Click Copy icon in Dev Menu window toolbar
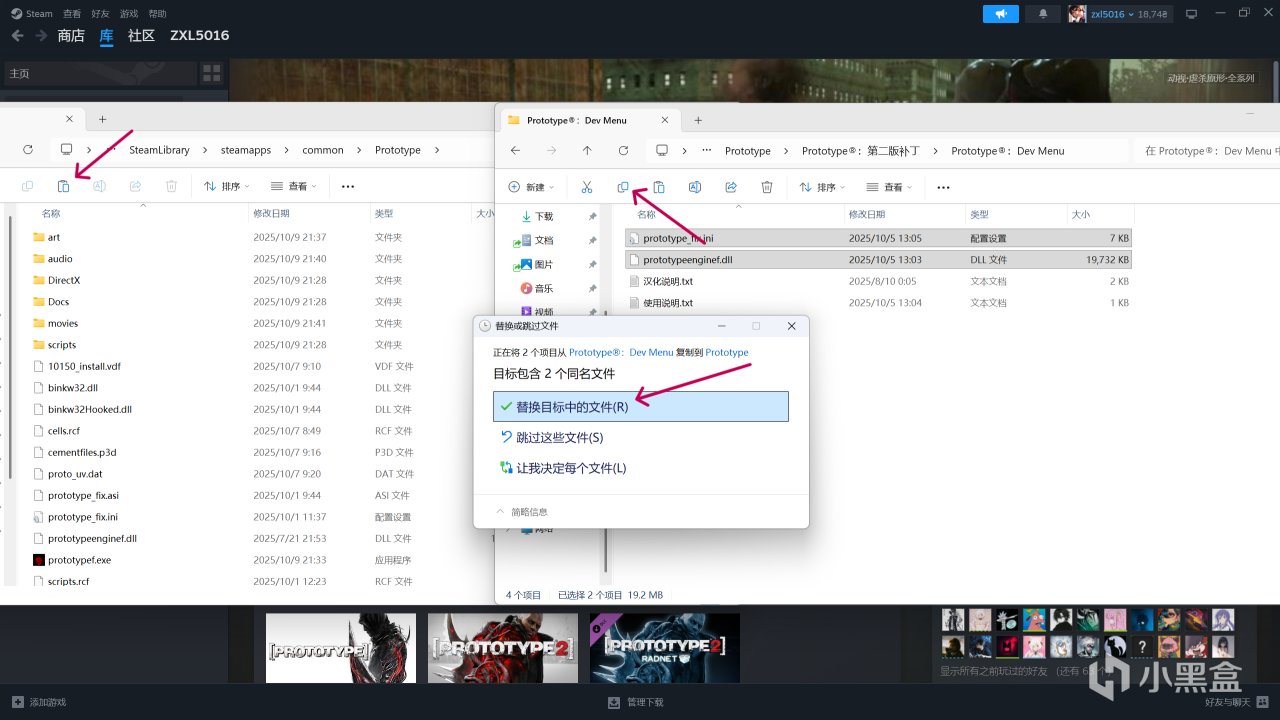Image resolution: width=1280 pixels, height=720 pixels. coord(623,187)
